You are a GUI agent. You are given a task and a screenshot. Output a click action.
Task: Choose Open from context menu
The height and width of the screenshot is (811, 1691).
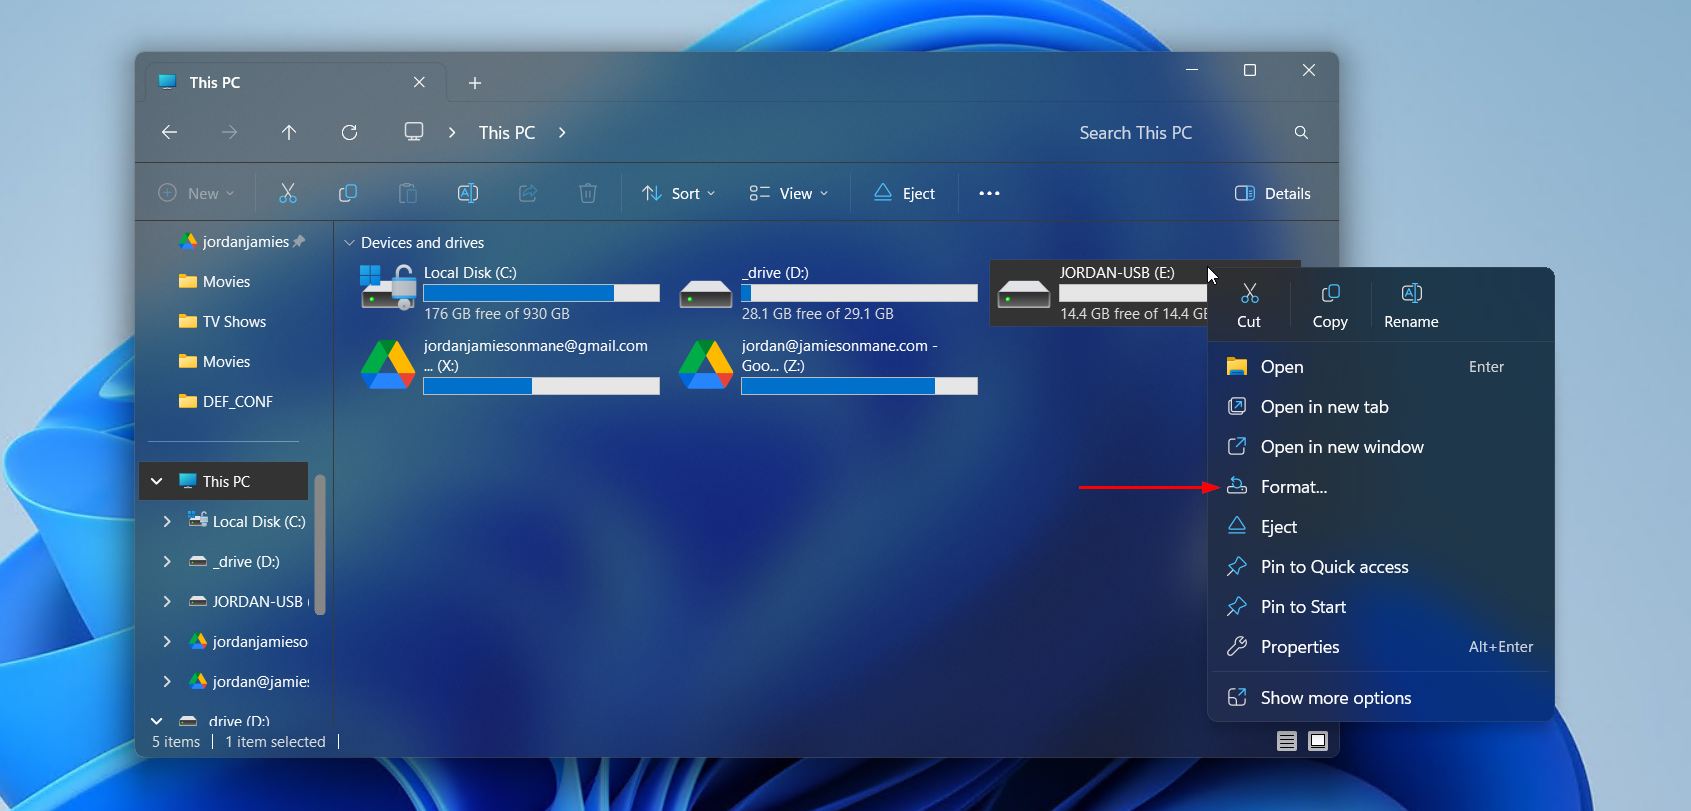pyautogui.click(x=1381, y=366)
